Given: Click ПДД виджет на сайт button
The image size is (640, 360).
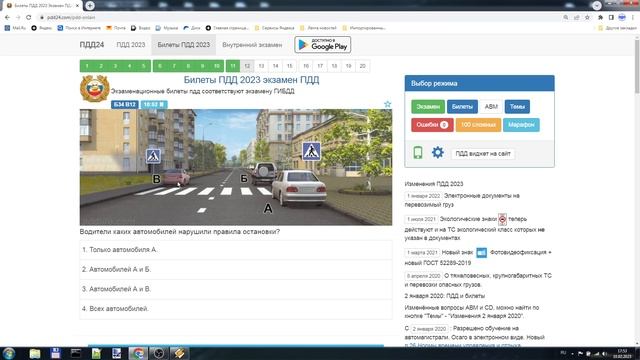Looking at the screenshot, I should tap(483, 153).
